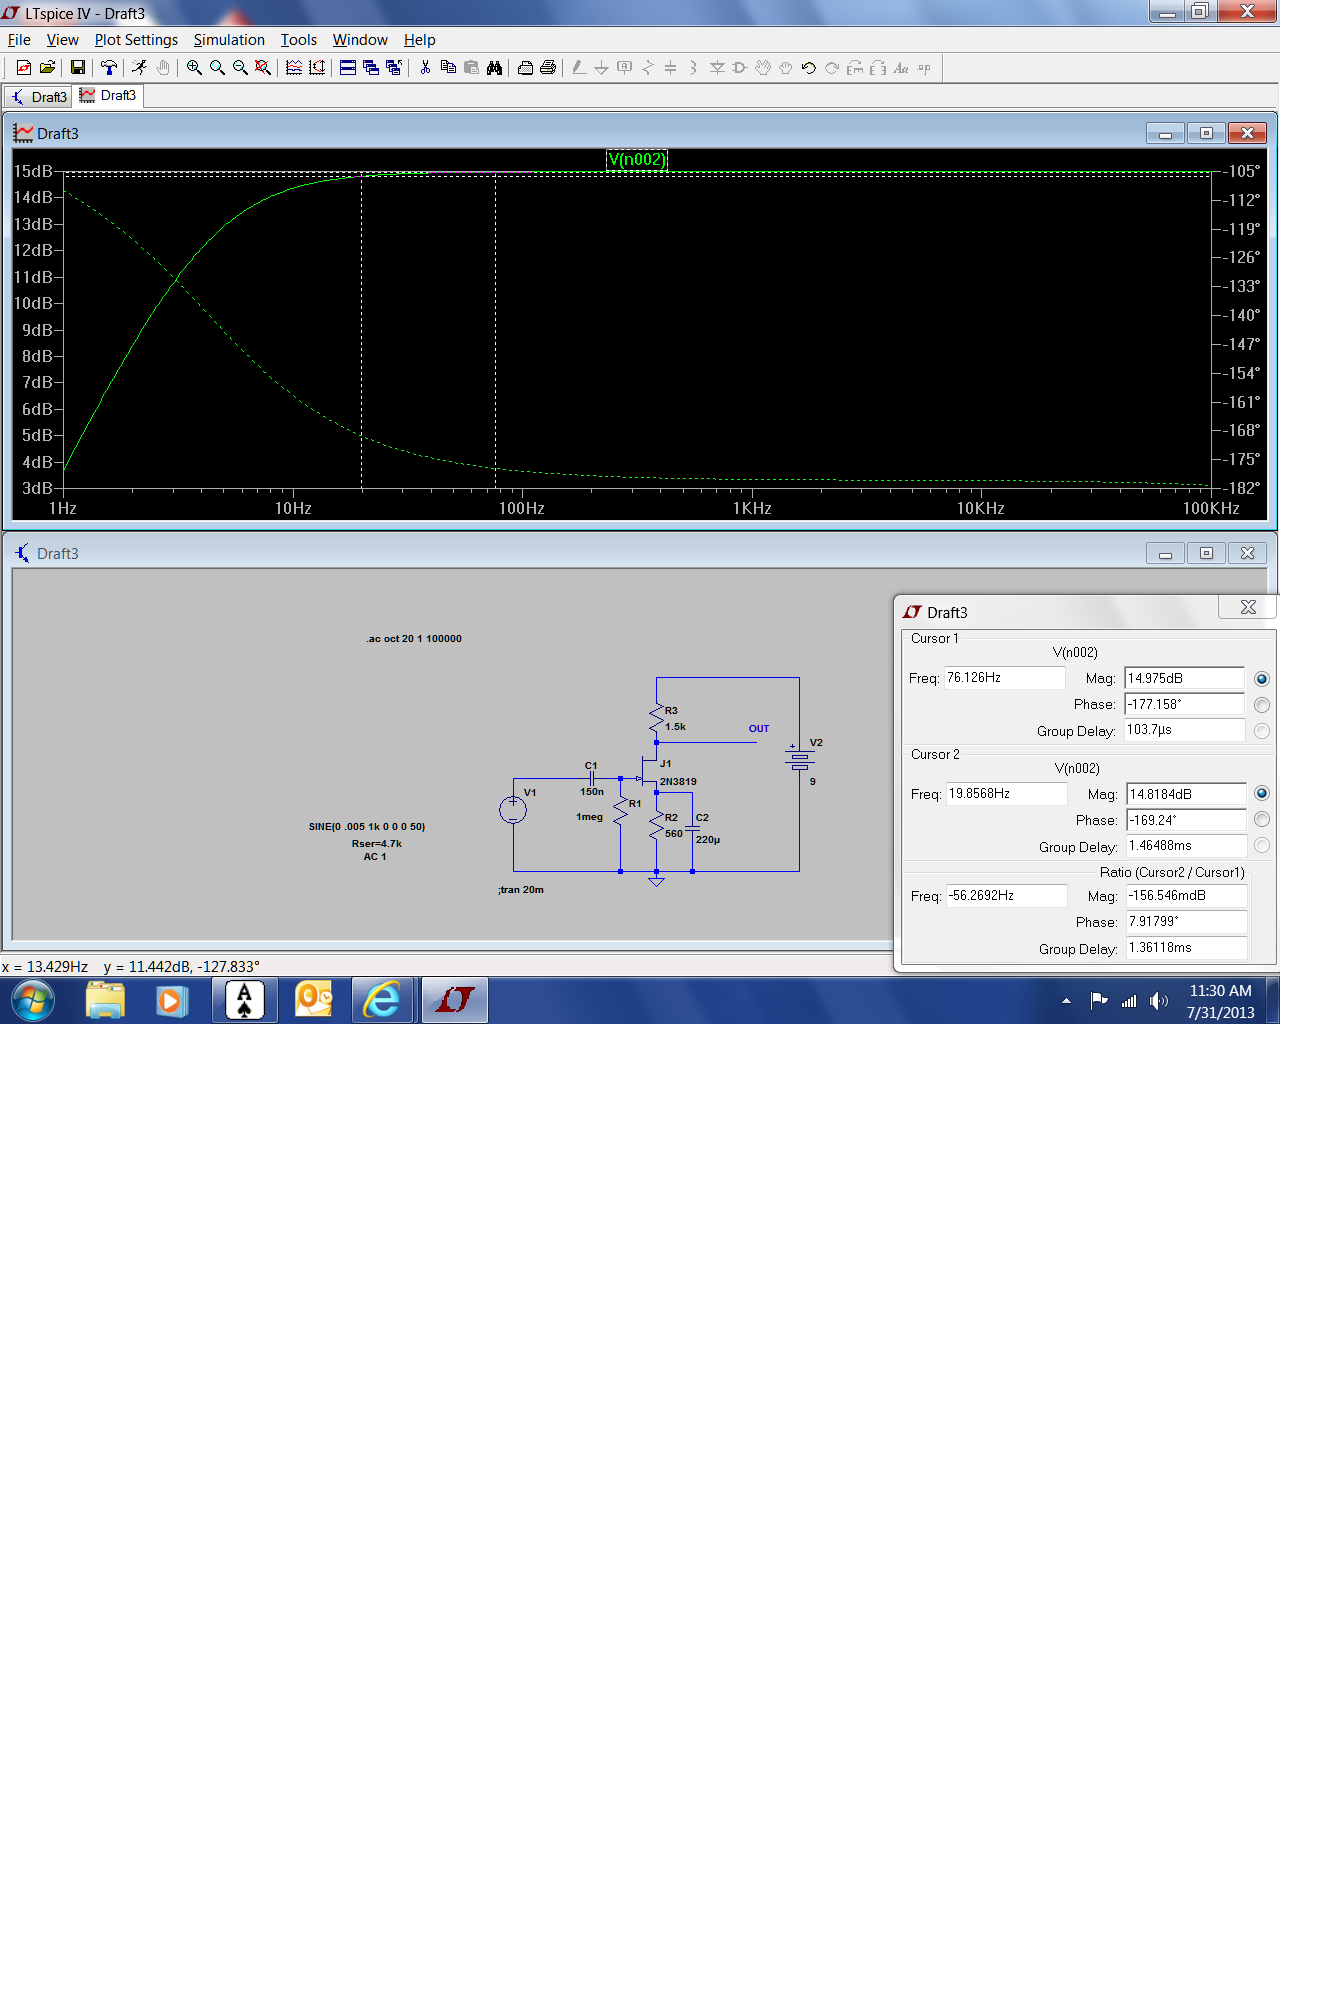Click the volume speaker tray icon
Screen dimensions: 1328x2000
coord(1158,1001)
